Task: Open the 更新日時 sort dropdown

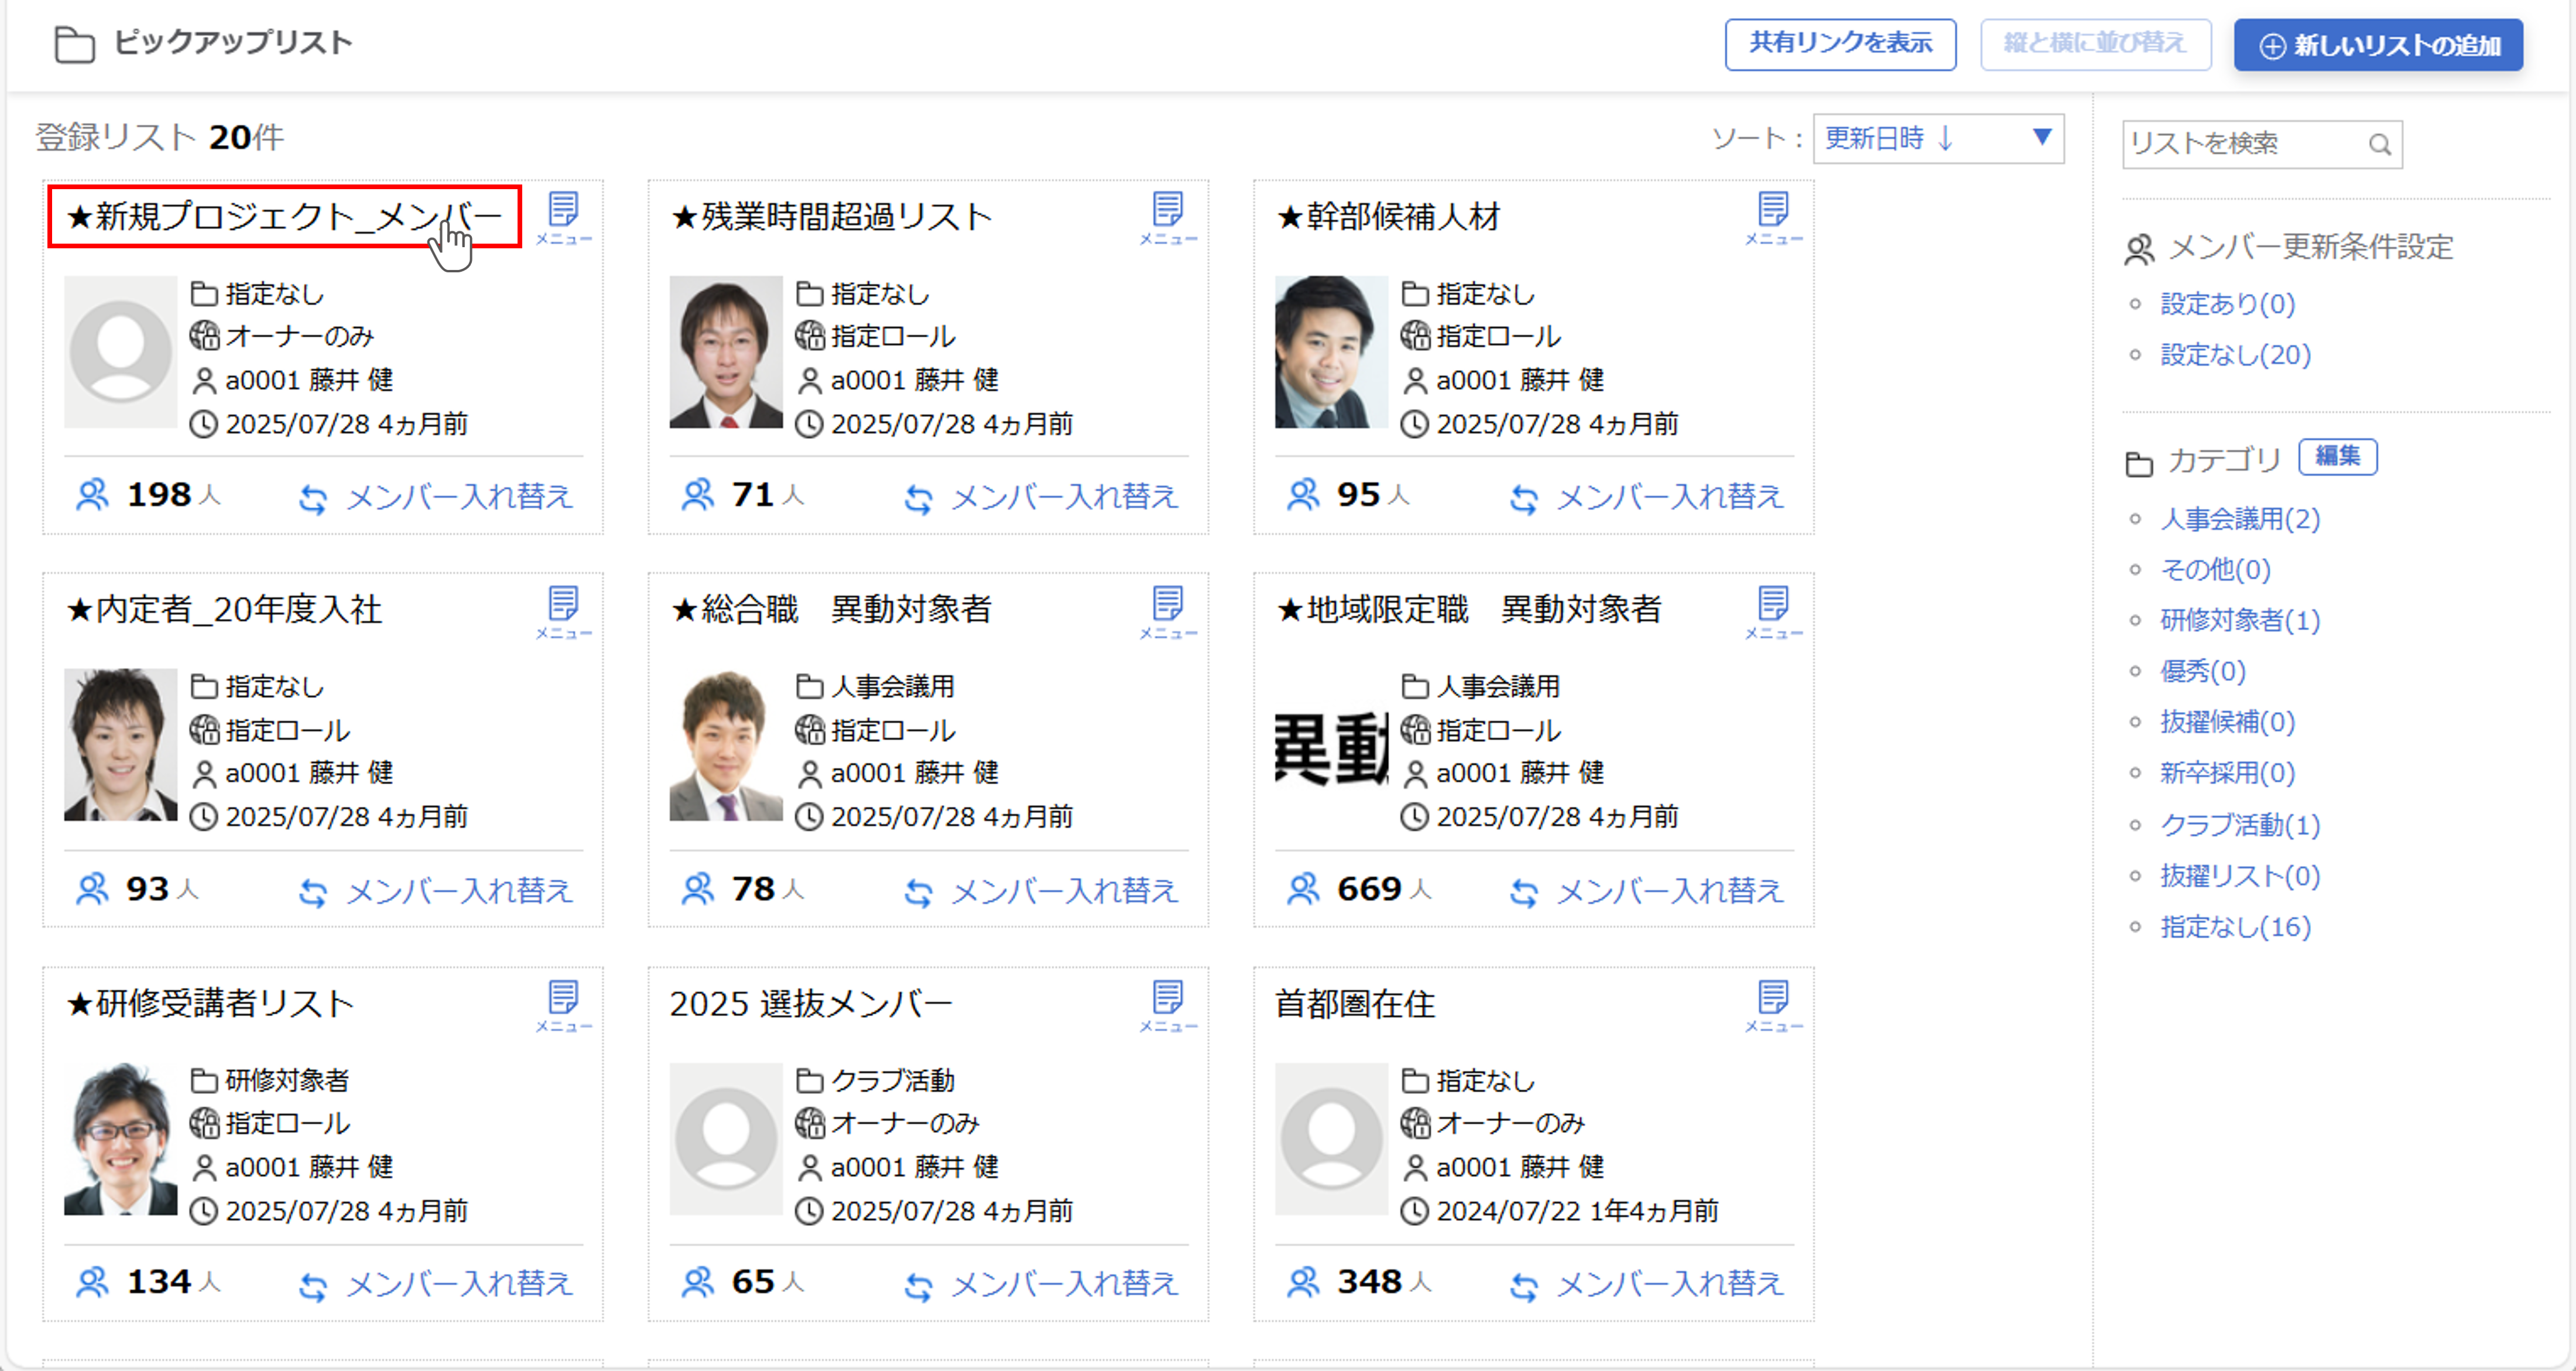Action: click(x=1938, y=138)
